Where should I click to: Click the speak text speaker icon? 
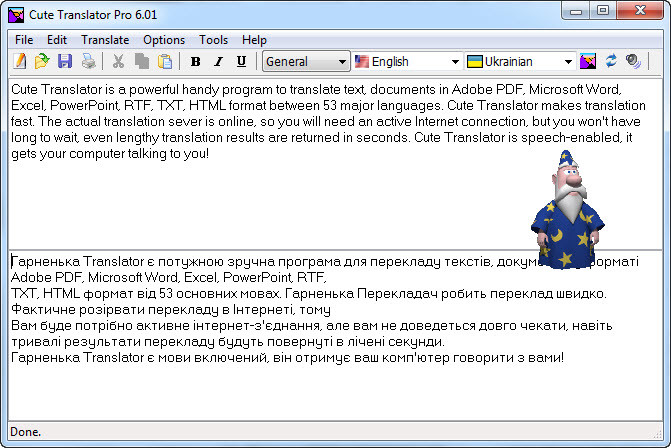coord(633,61)
